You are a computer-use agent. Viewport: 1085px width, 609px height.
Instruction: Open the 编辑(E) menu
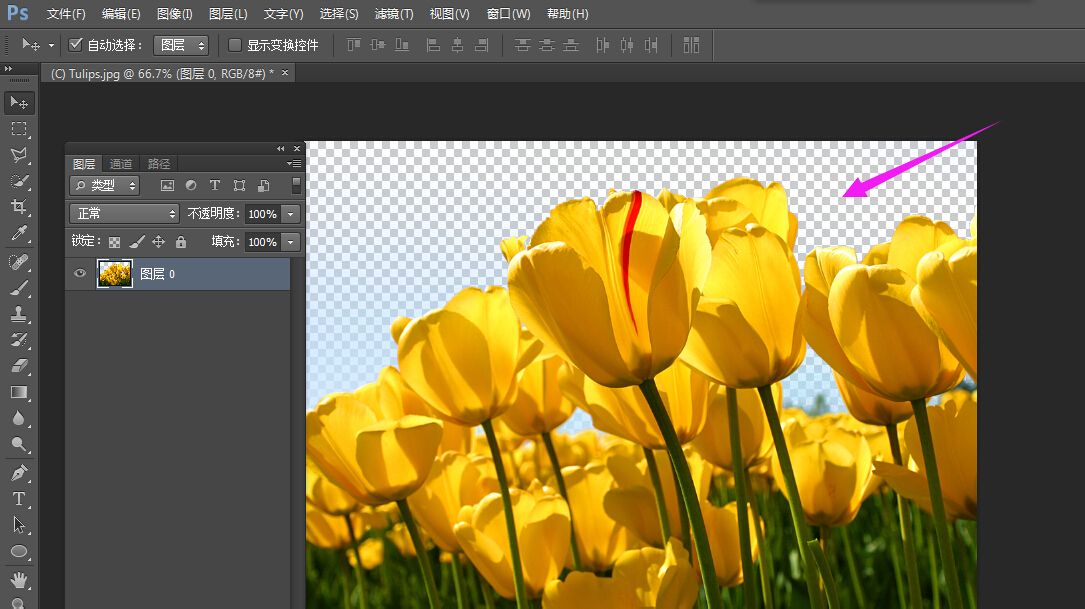point(121,14)
